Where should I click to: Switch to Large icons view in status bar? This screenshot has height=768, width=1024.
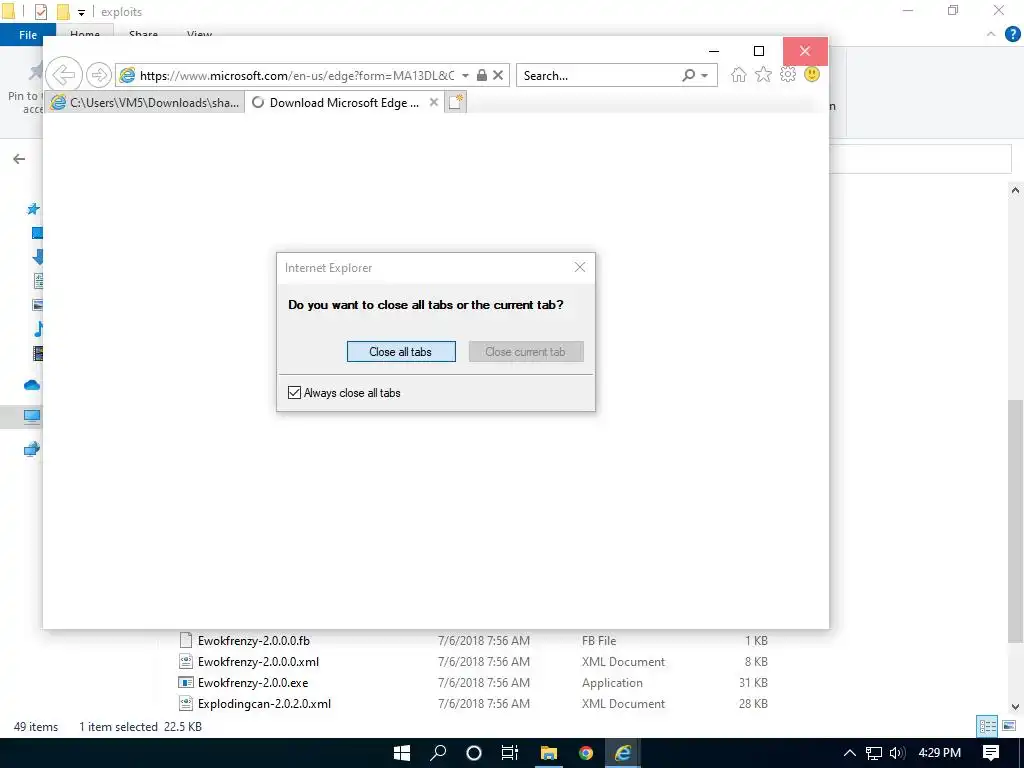point(1009,726)
